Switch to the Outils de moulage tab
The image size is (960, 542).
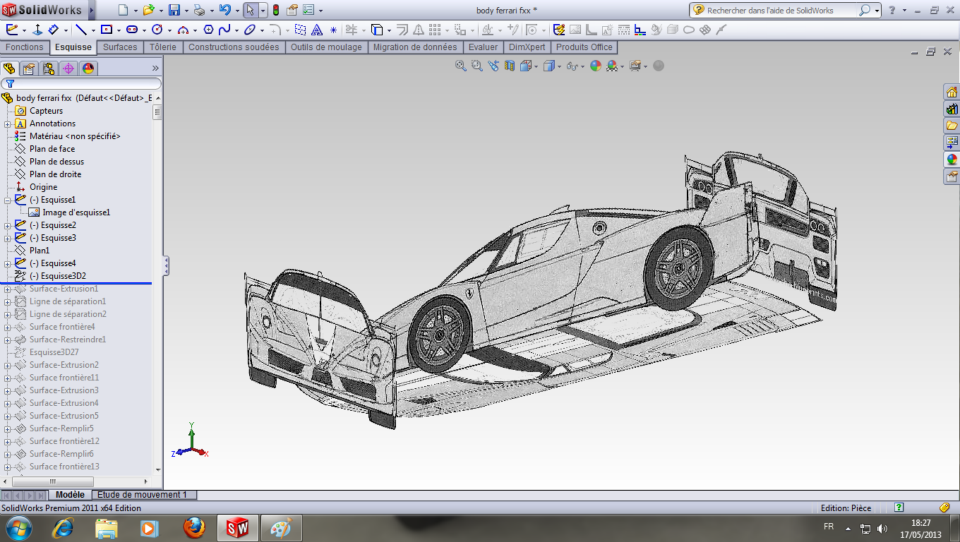tap(326, 47)
